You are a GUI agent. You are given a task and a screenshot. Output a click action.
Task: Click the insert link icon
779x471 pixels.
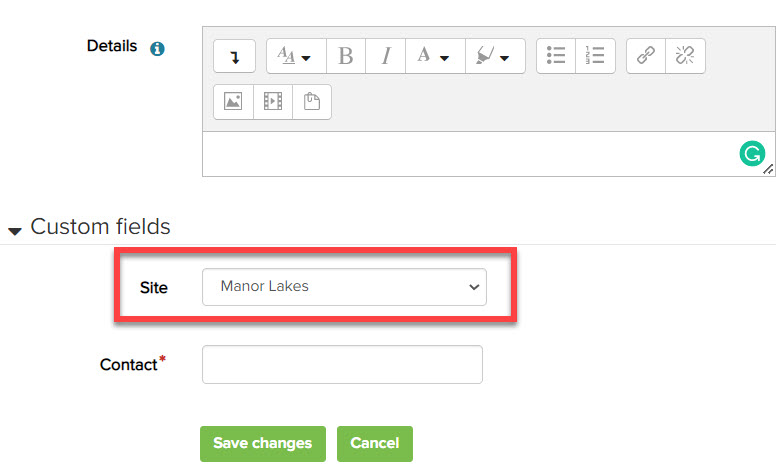coord(646,57)
